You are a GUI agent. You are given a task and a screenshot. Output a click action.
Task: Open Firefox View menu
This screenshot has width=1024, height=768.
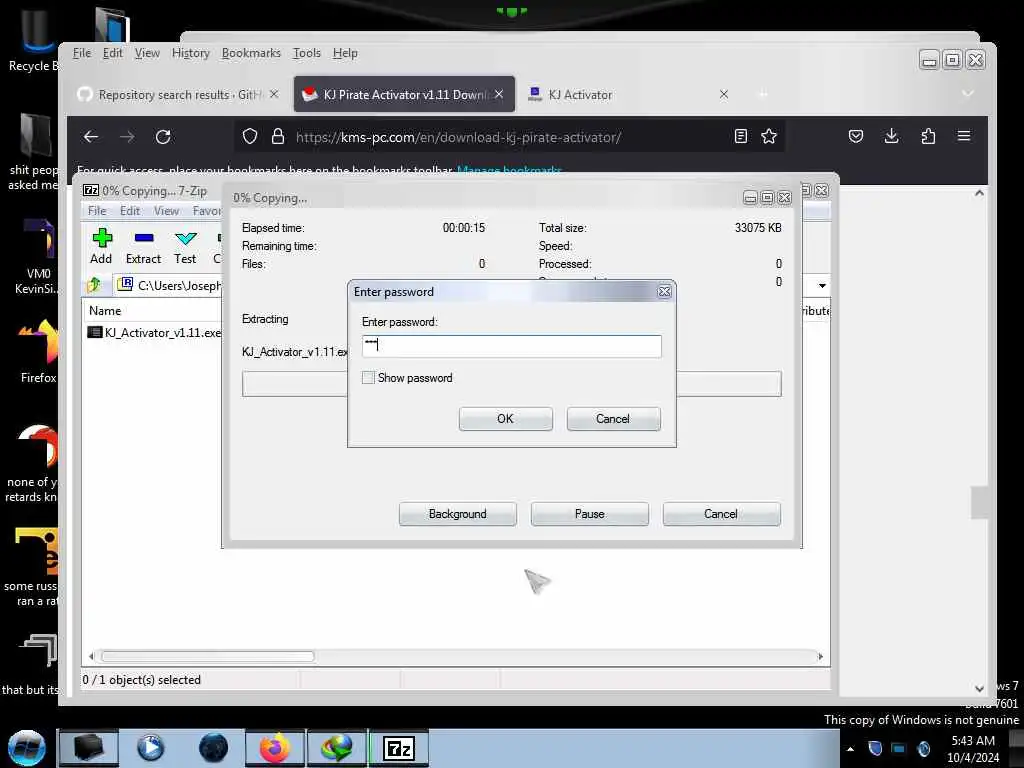[147, 53]
